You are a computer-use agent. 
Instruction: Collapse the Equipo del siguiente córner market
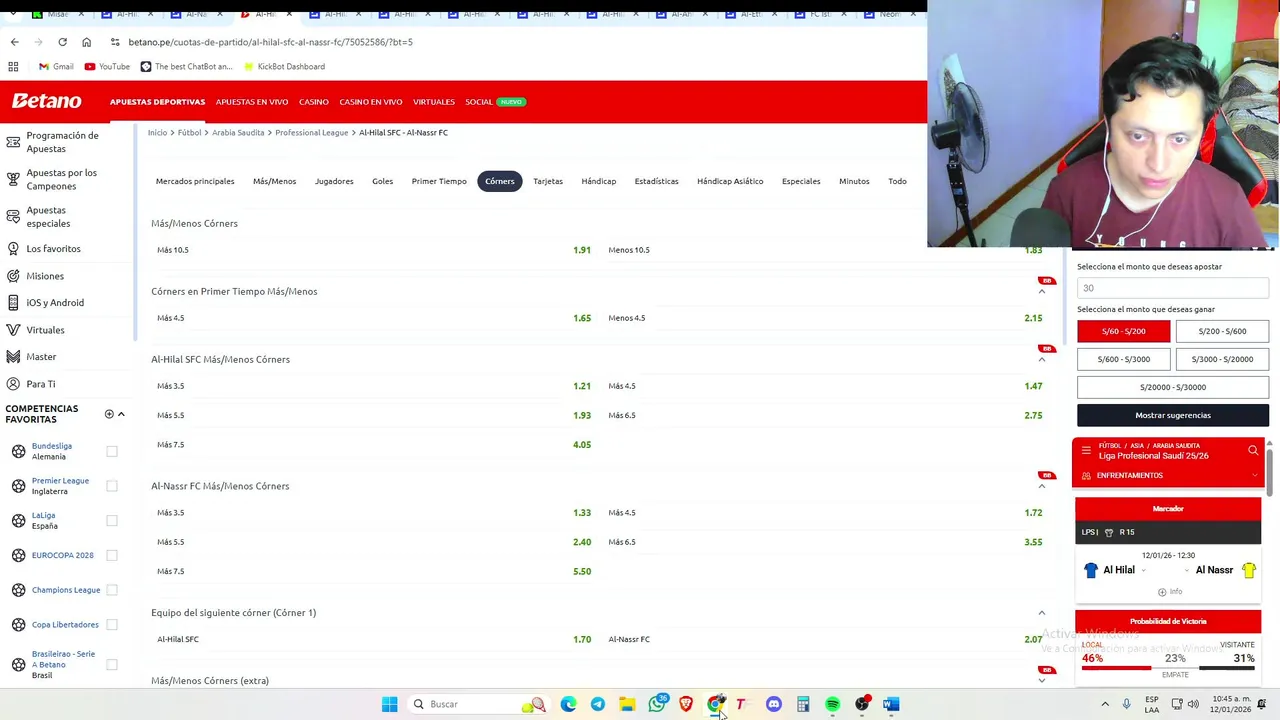pos(1041,613)
